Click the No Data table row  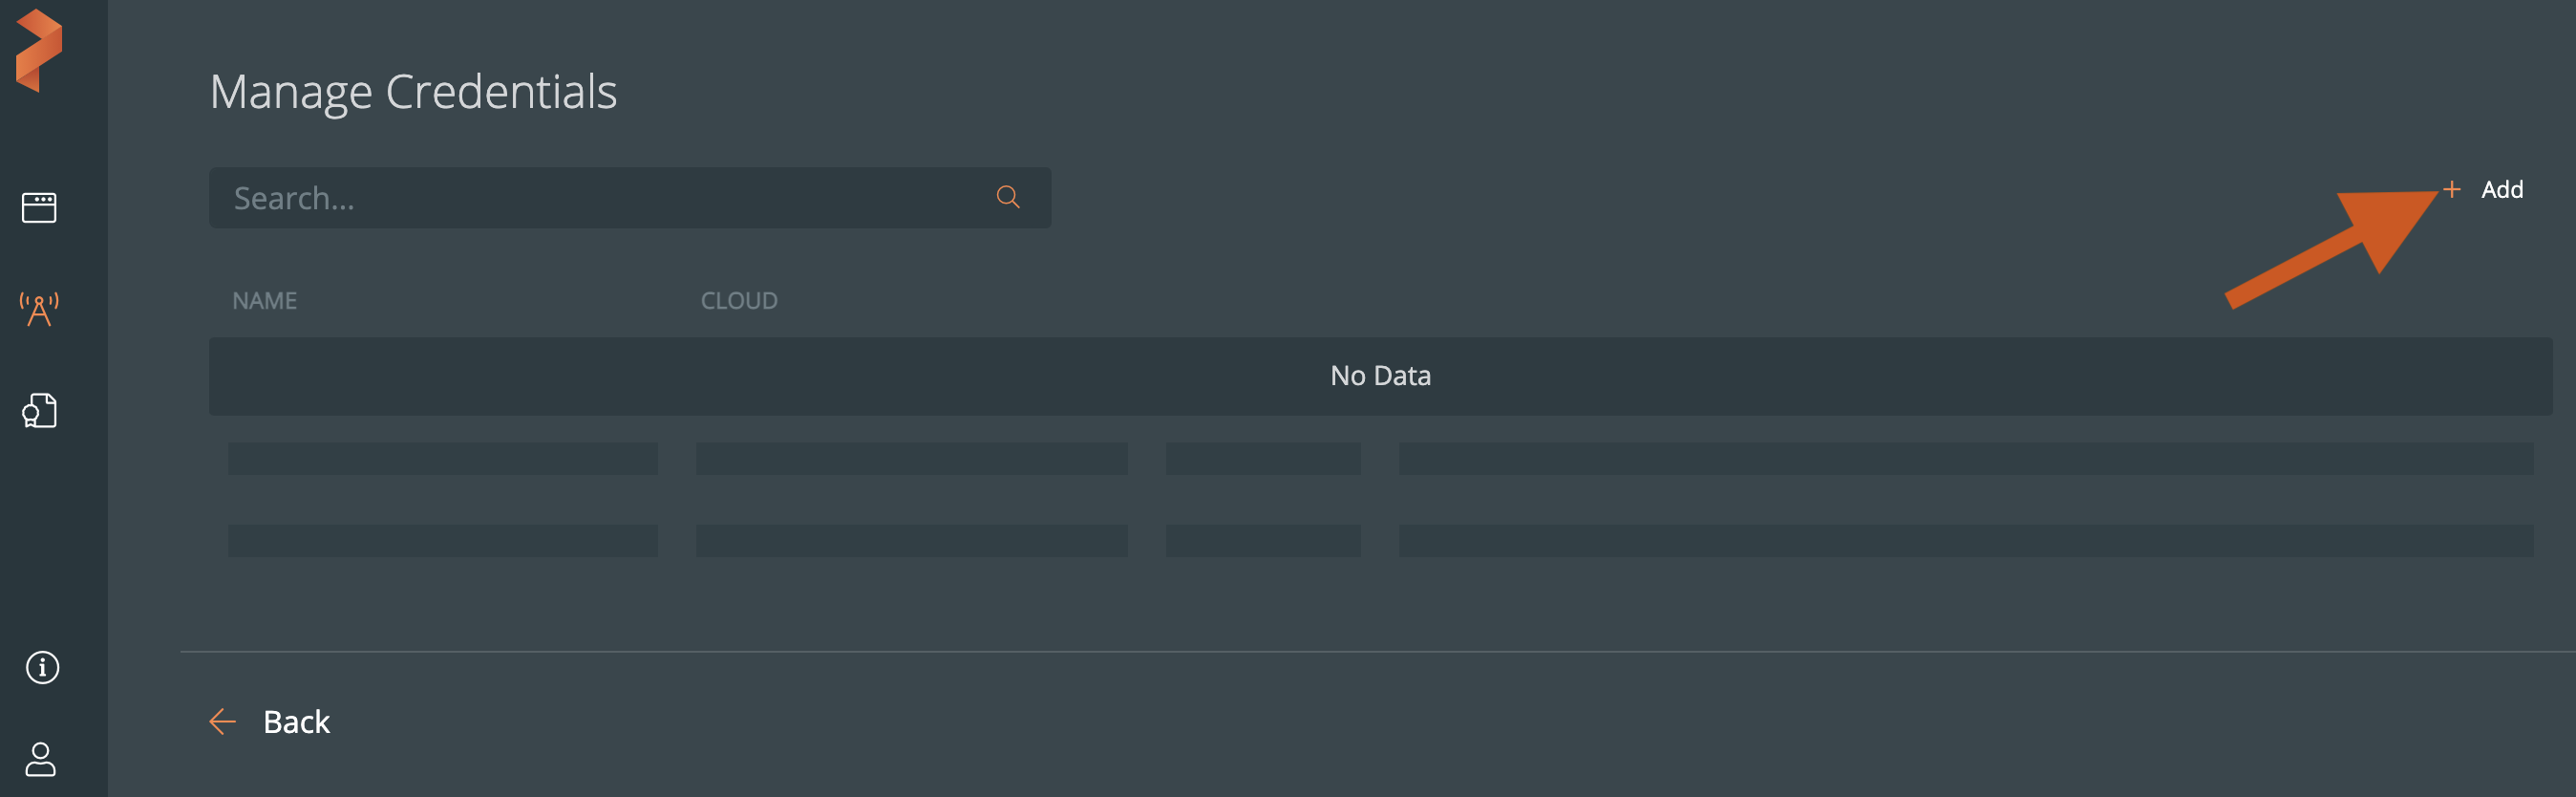1380,376
